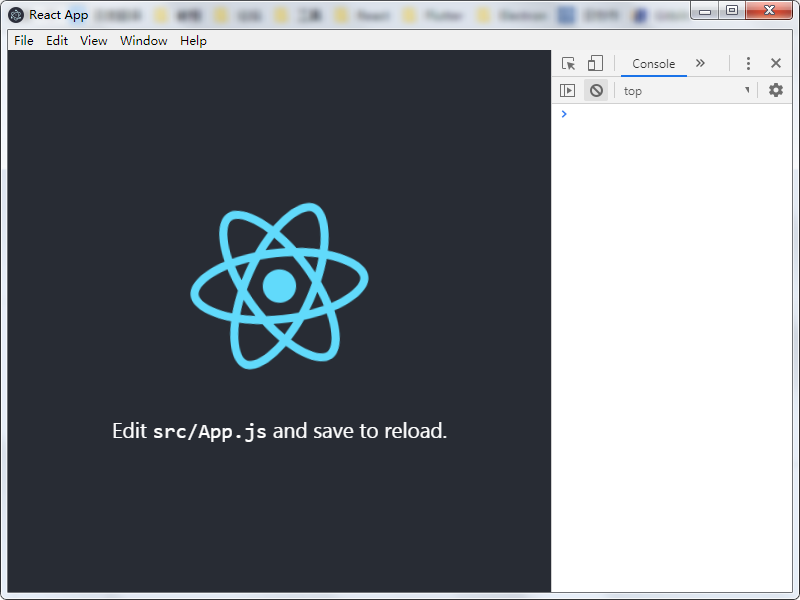
Task: Click the React App title bar icon
Action: 16,15
